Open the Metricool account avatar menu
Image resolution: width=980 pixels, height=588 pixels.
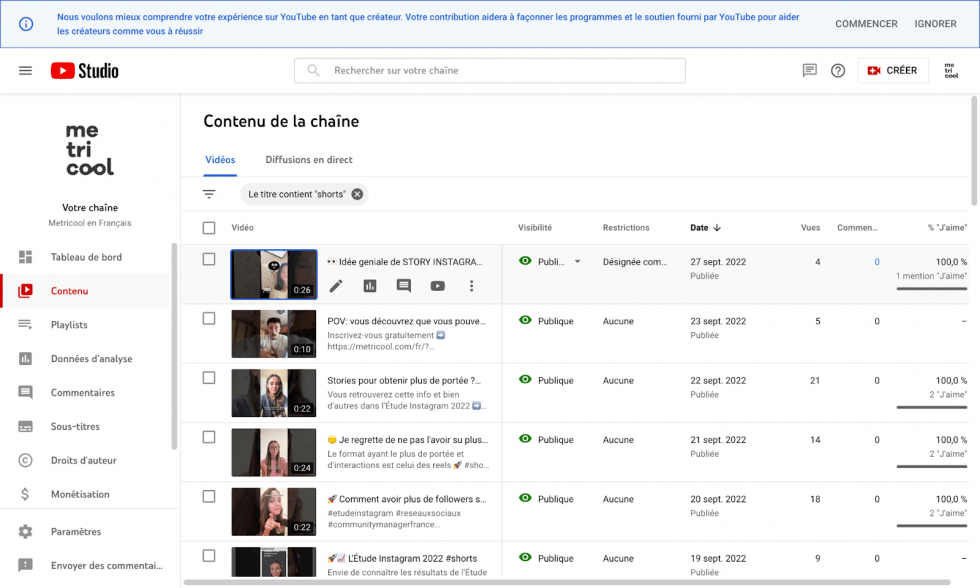point(951,71)
